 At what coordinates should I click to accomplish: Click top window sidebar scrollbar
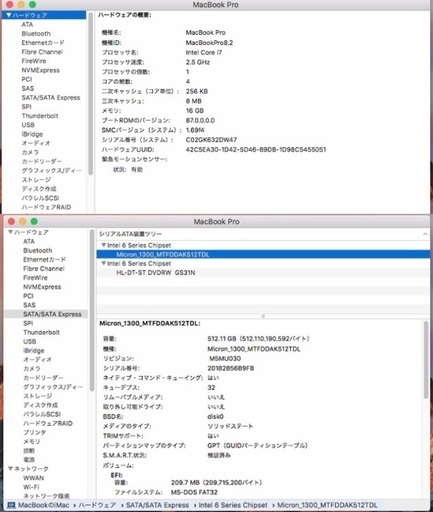coord(91,93)
